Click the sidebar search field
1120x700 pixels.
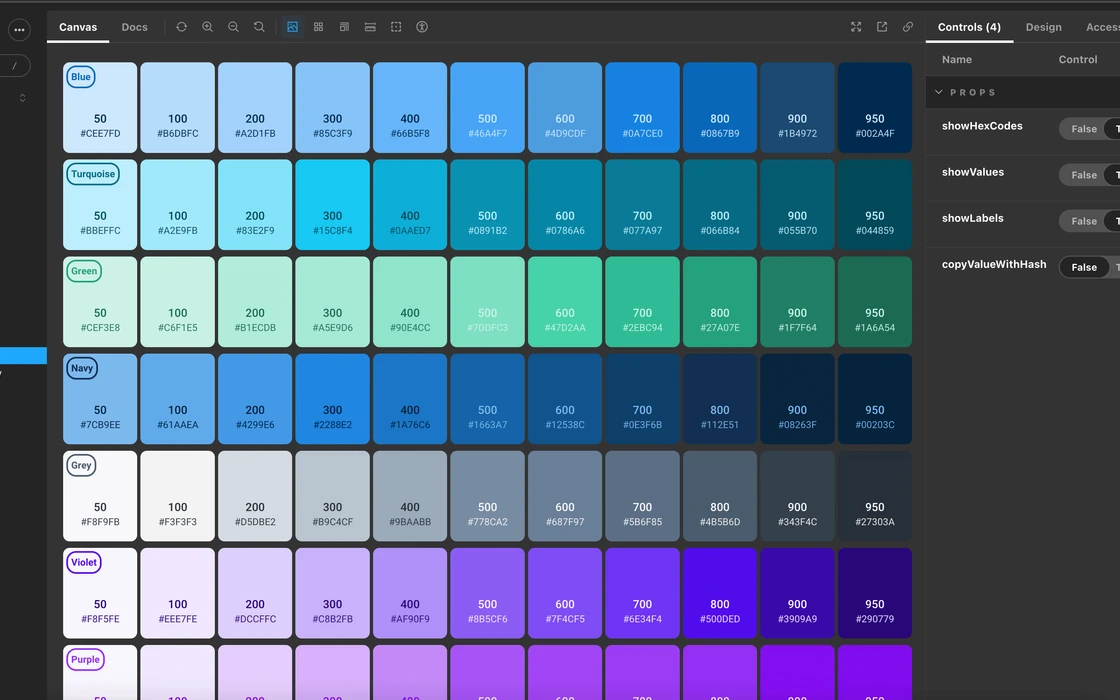coord(14,66)
